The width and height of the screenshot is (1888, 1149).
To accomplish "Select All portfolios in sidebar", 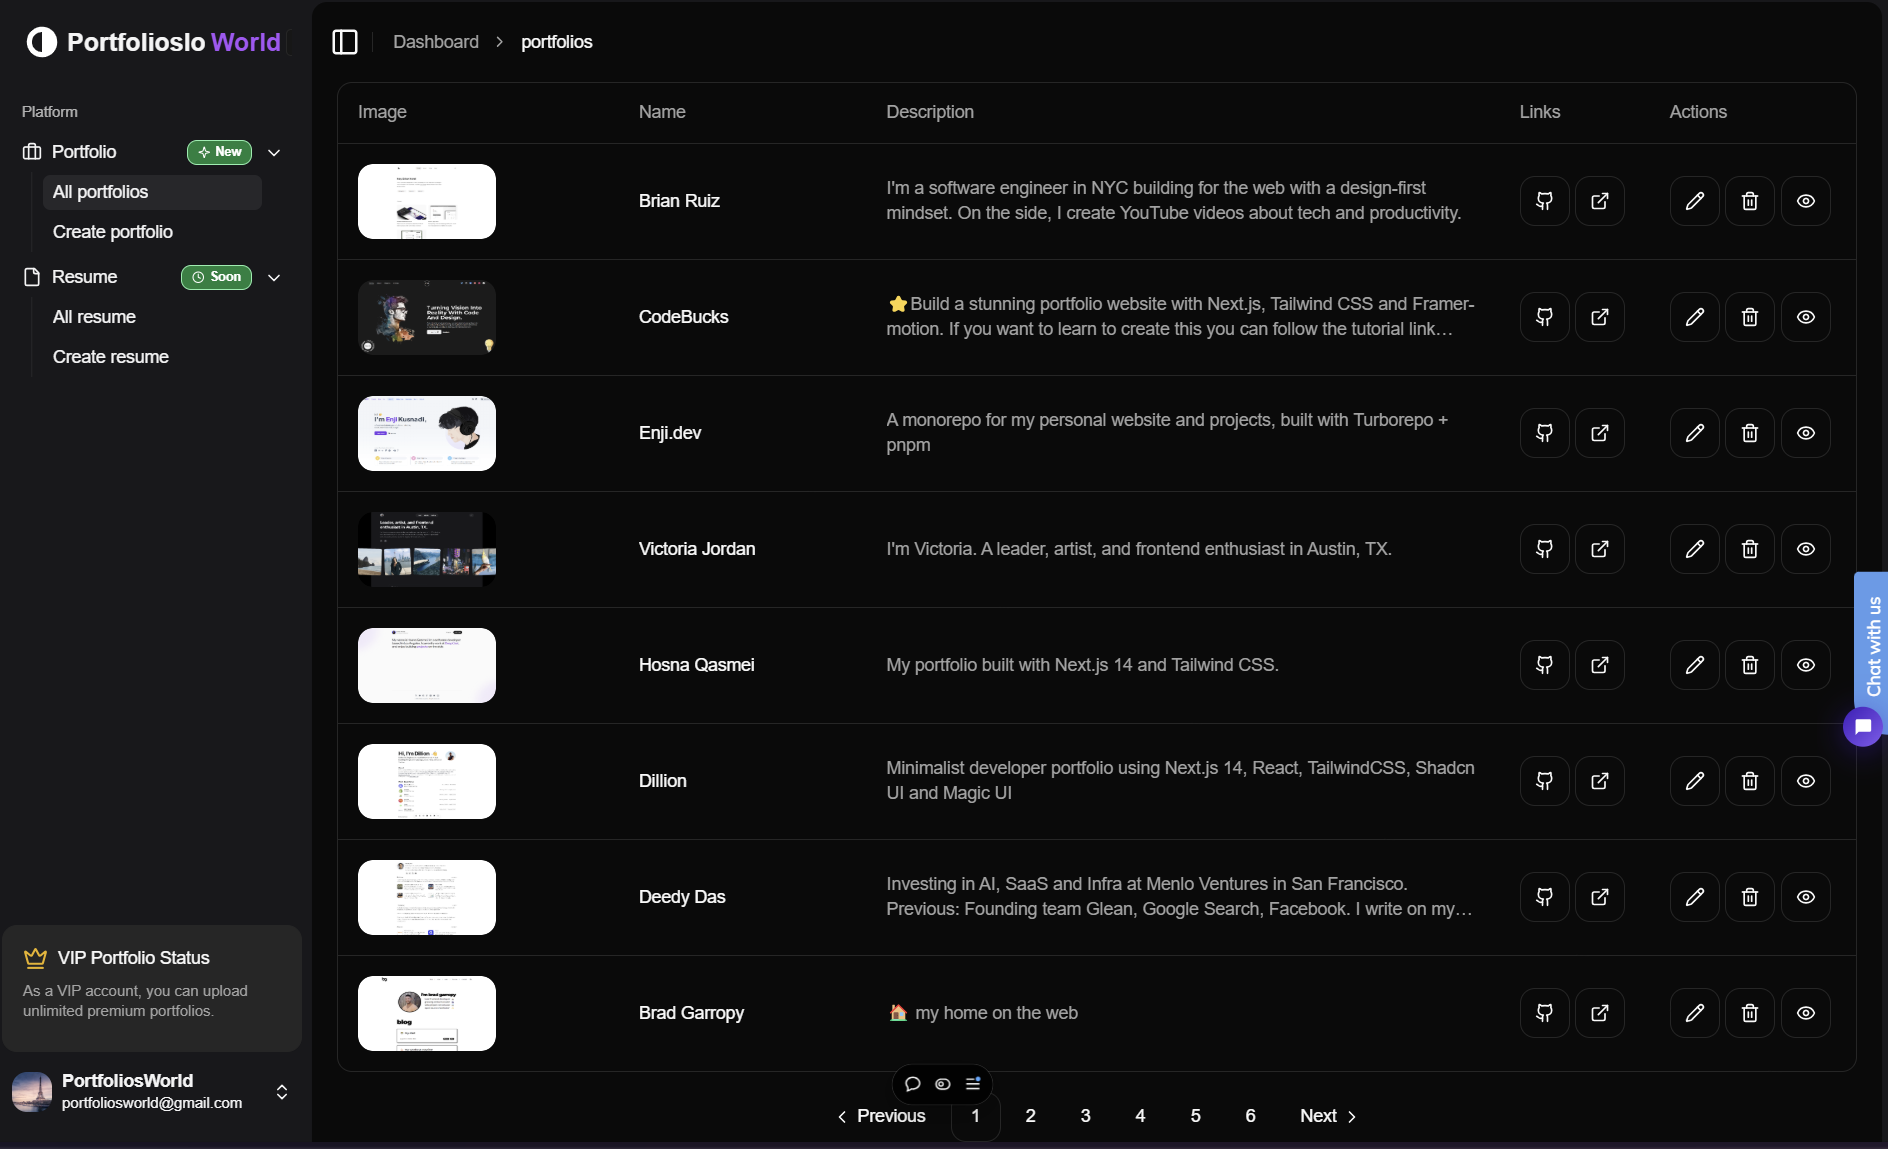I will point(152,192).
